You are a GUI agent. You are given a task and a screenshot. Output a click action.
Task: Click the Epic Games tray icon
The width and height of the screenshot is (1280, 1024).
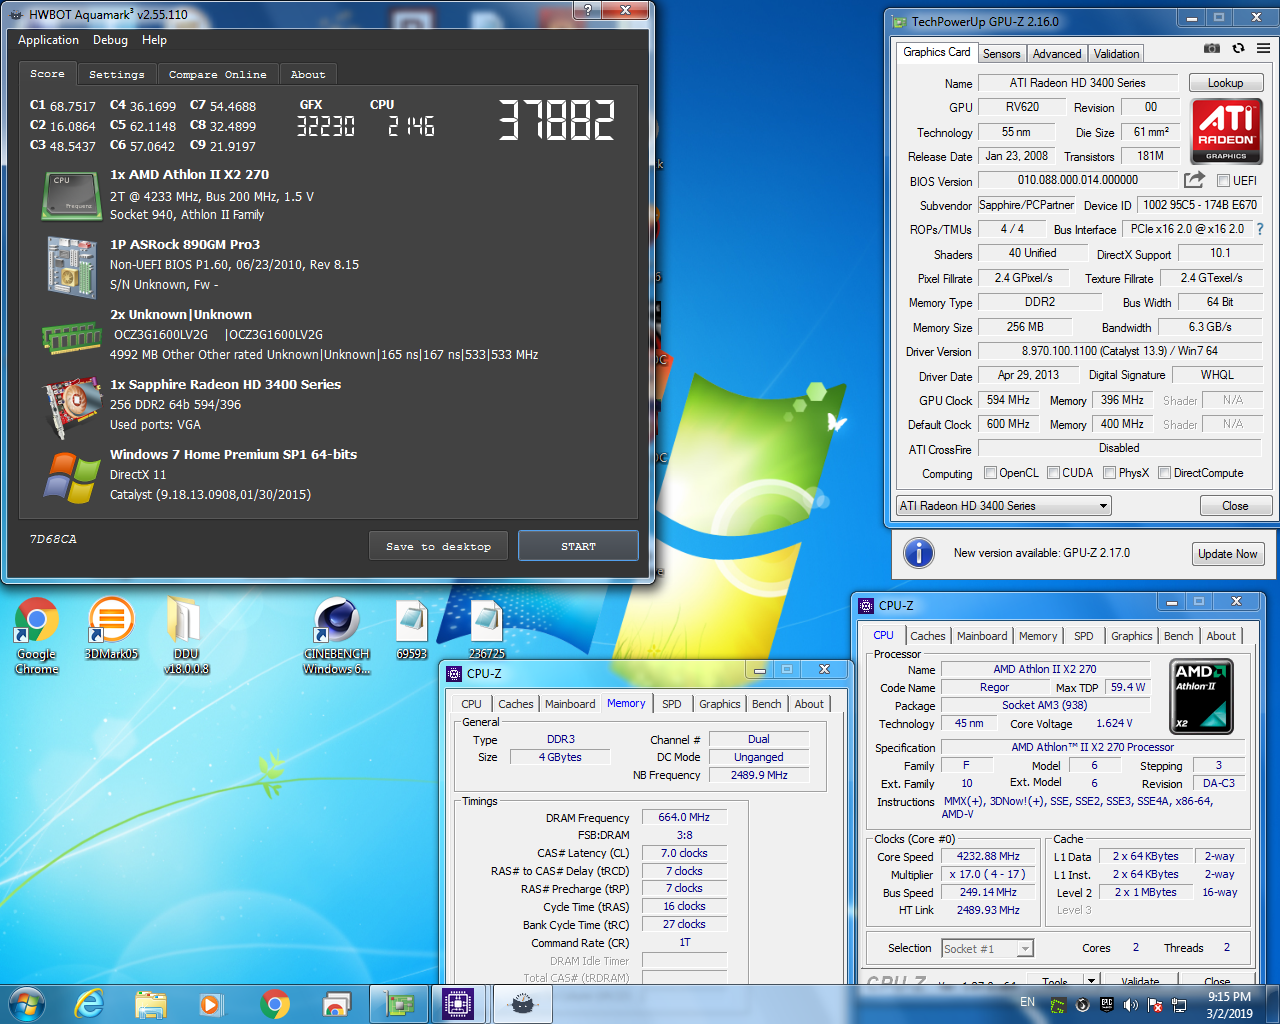pyautogui.click(x=1107, y=1003)
